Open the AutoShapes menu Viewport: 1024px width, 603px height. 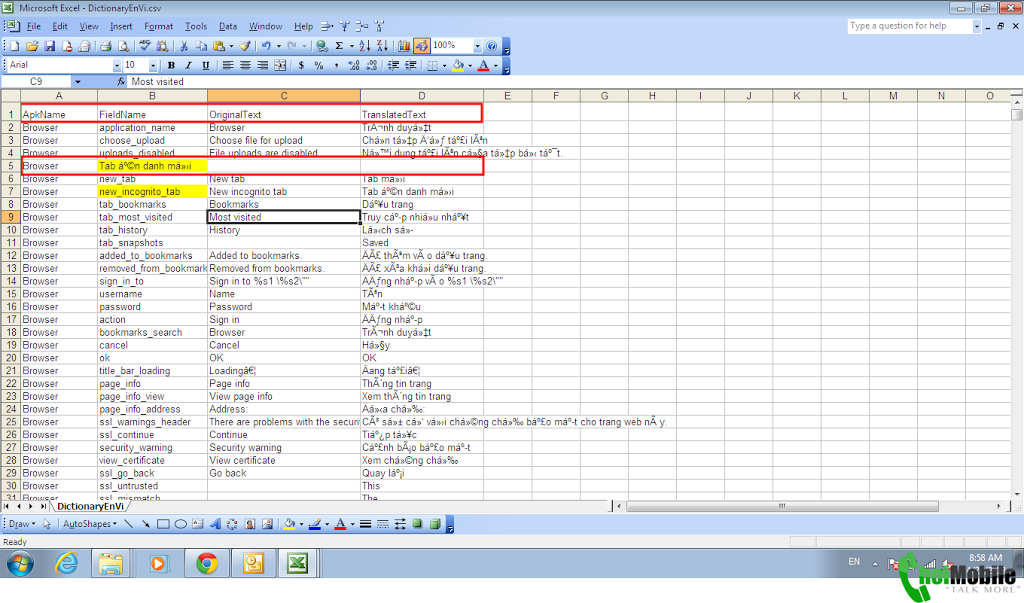coord(89,524)
